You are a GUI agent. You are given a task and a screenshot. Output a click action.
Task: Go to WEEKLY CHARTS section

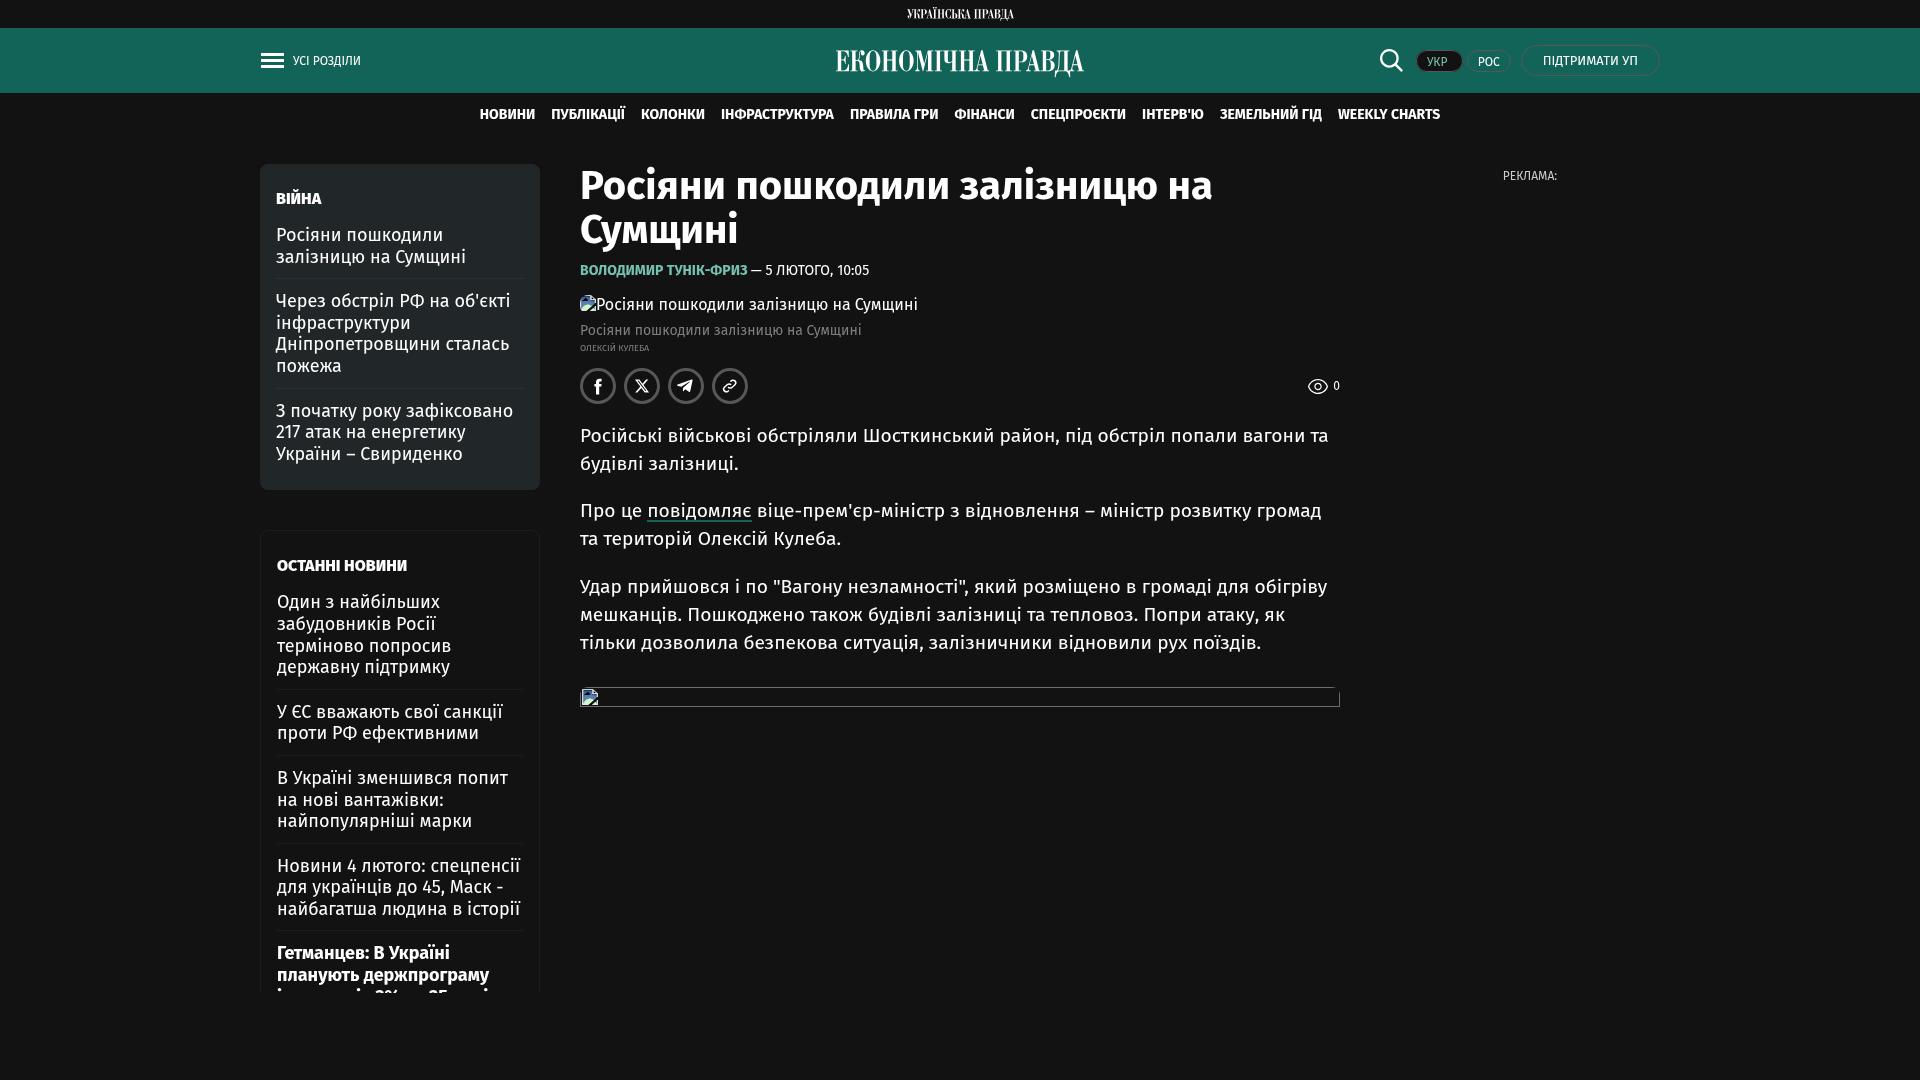[x=1388, y=115]
